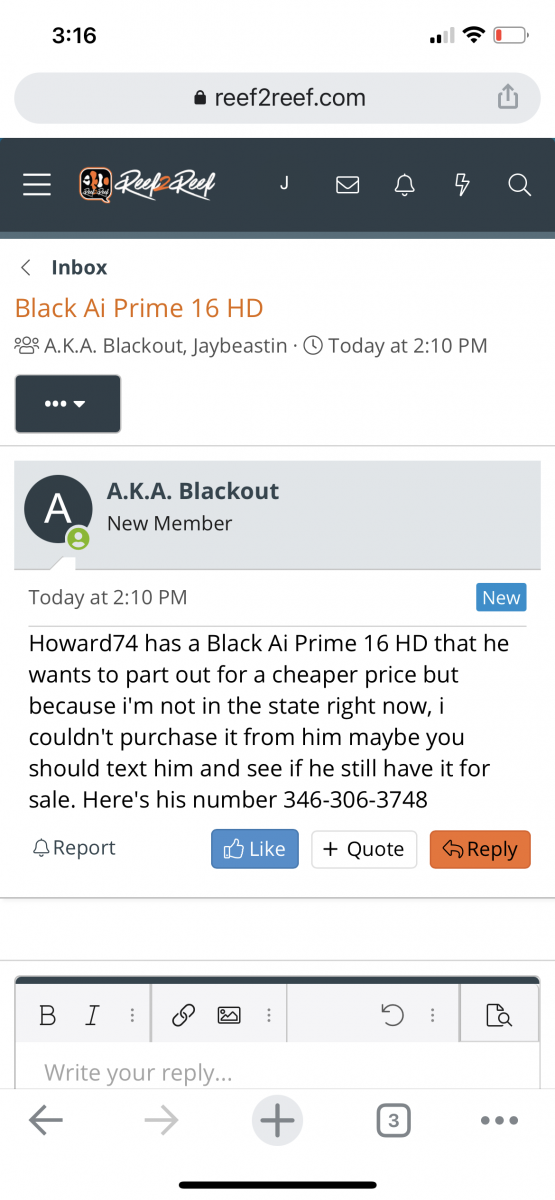Toggle bold formatting in editor
The width and height of the screenshot is (555, 1200).
47,1016
